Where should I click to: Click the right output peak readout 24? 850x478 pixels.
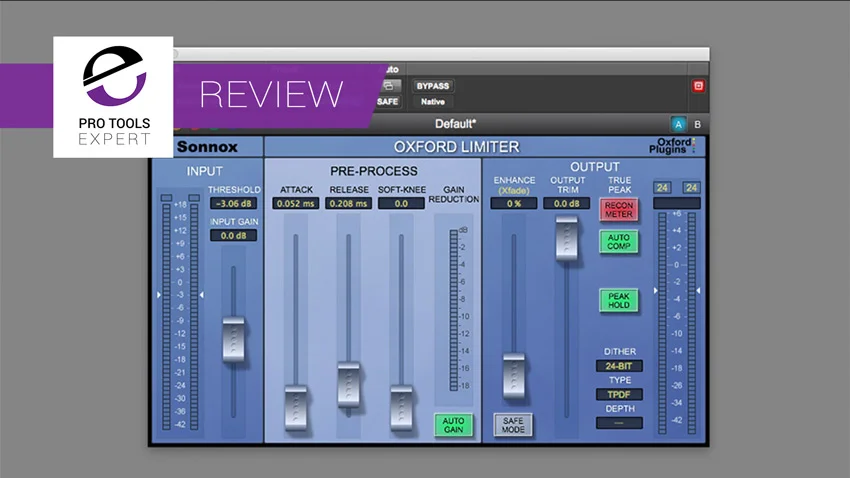pos(691,188)
